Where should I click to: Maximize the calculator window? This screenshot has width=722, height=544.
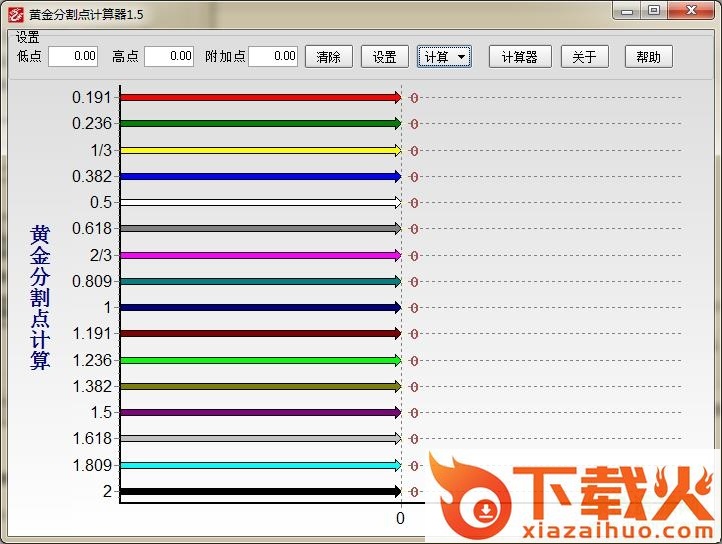click(x=654, y=11)
